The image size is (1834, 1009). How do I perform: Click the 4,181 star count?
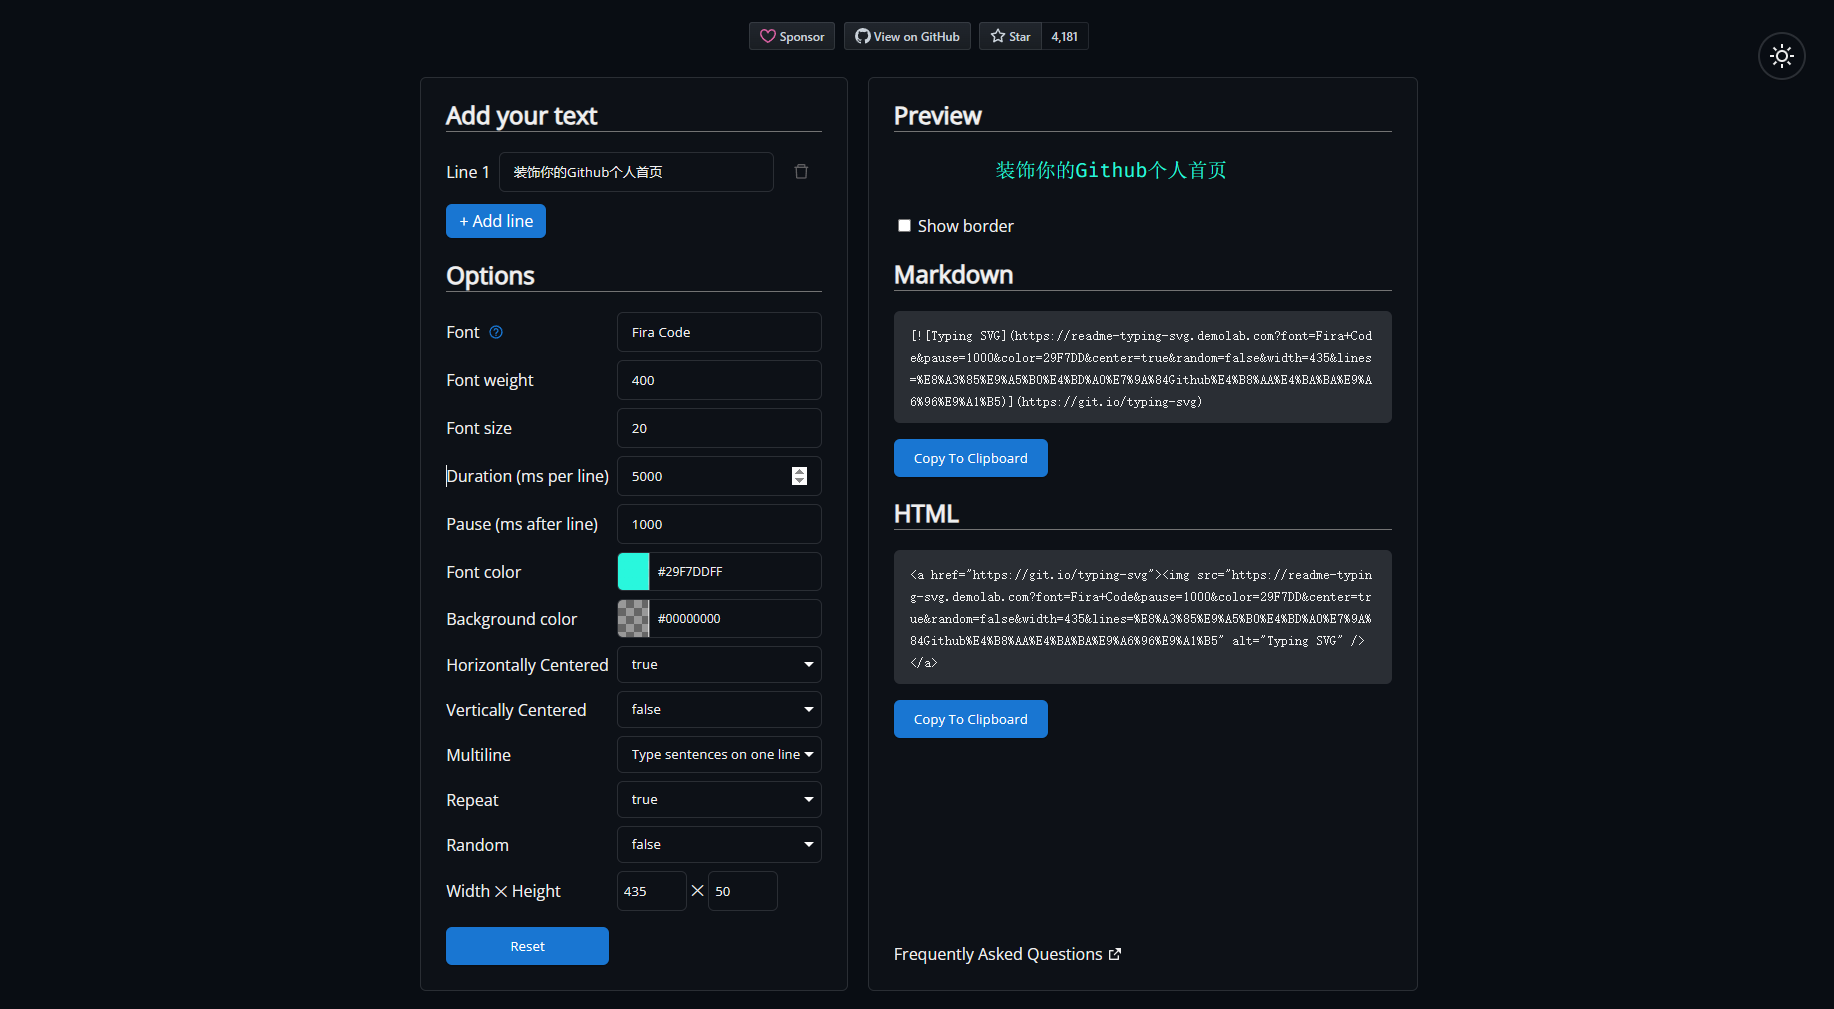[x=1064, y=37]
